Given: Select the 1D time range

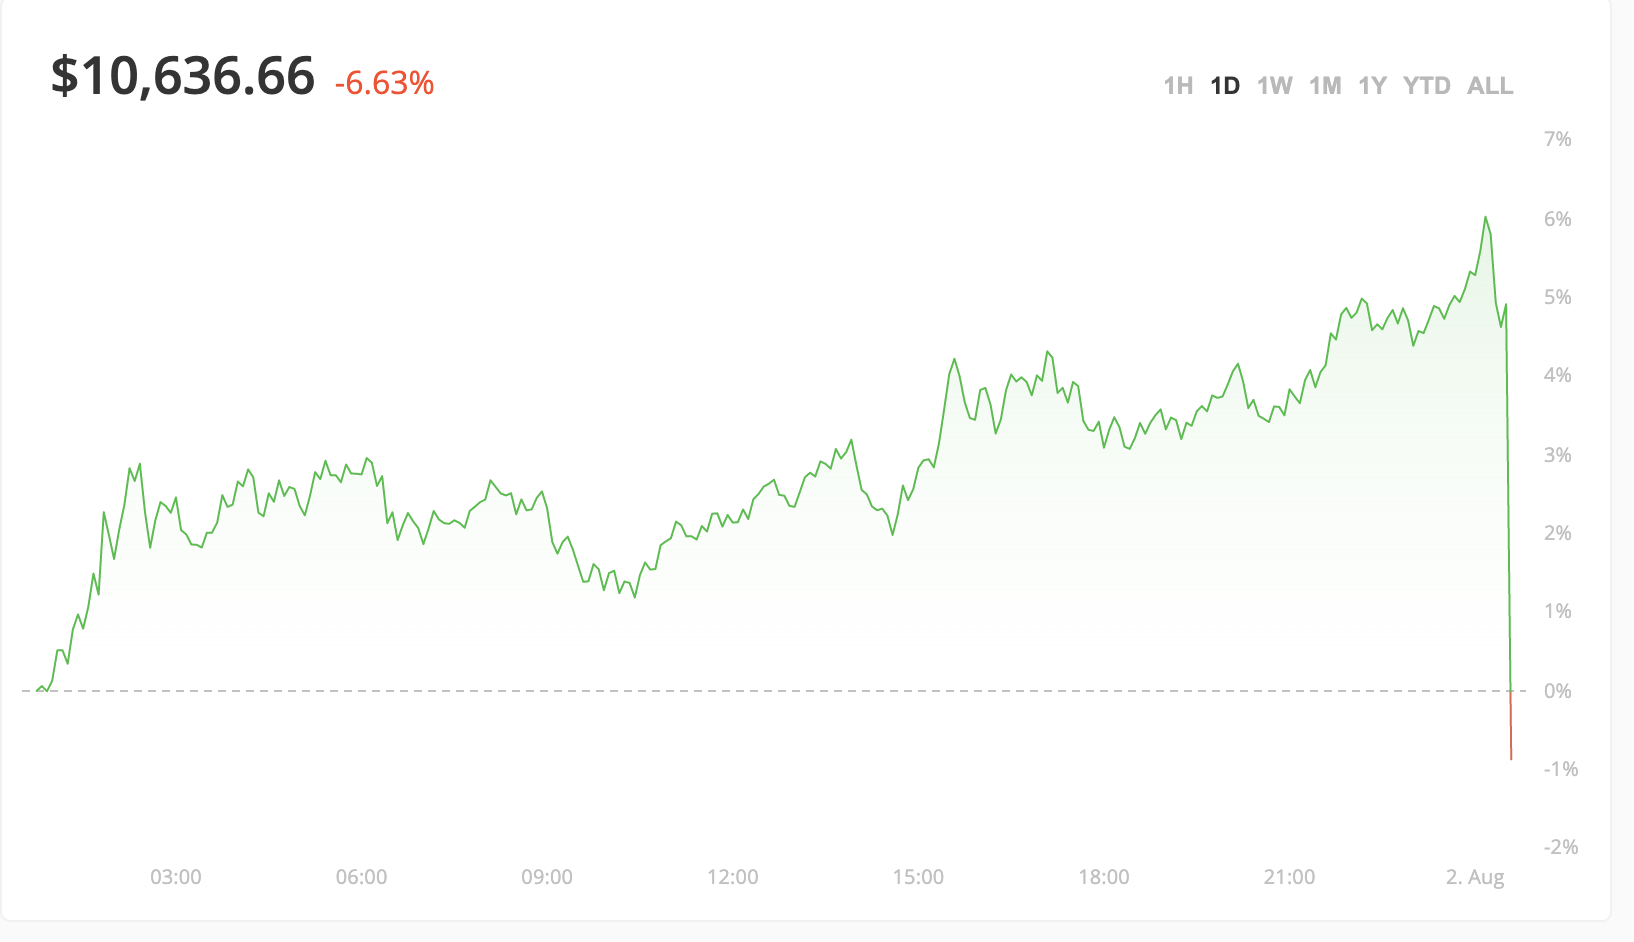Looking at the screenshot, I should click(1225, 86).
